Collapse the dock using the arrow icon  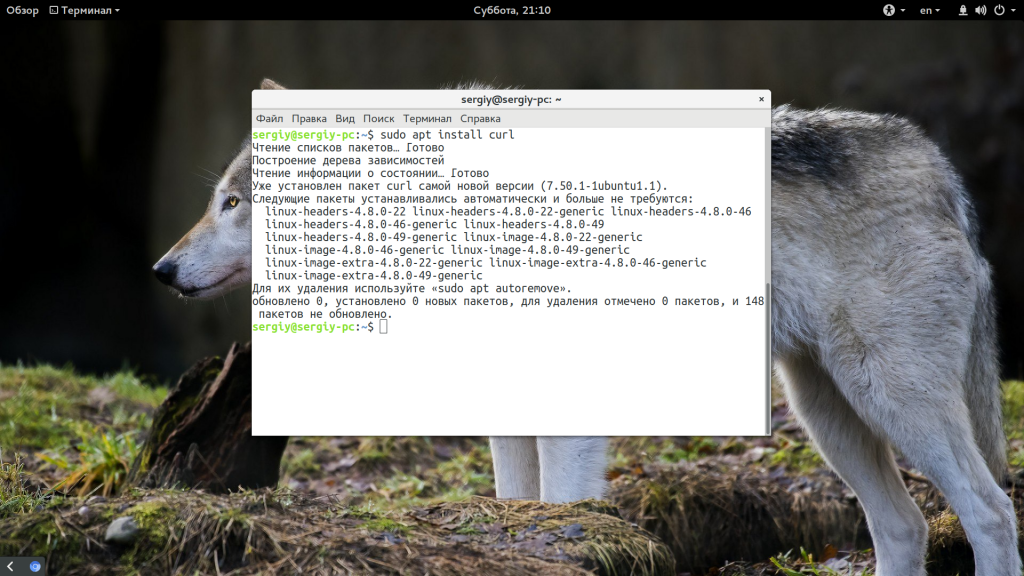pos(12,565)
